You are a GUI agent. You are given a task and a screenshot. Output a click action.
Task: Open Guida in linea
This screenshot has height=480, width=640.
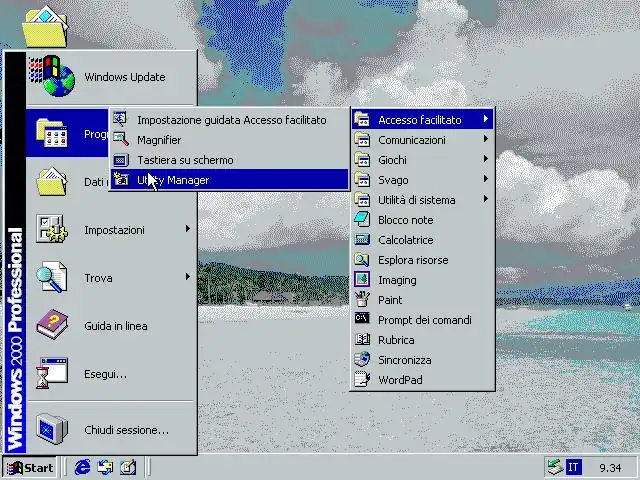click(111, 326)
